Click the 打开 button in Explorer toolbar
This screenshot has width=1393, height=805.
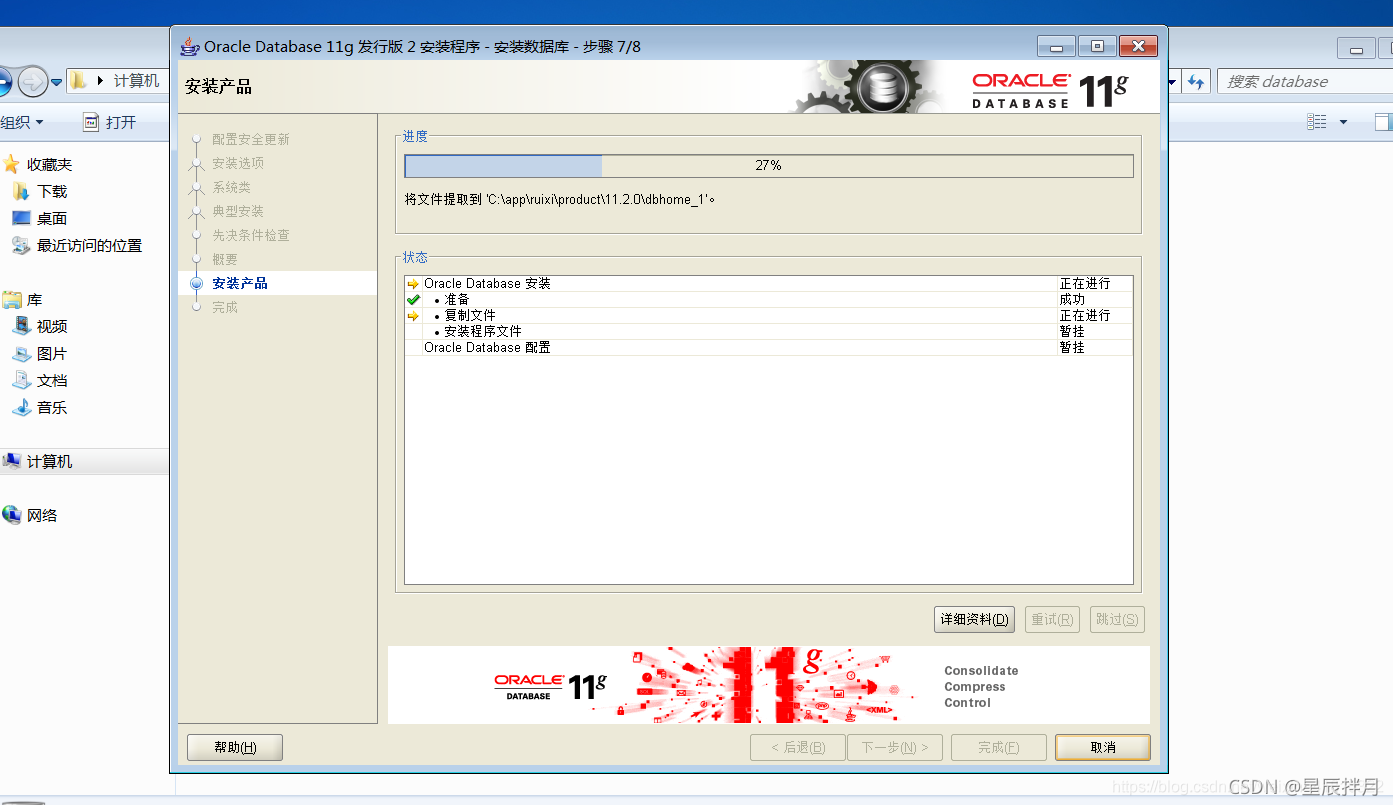(109, 122)
